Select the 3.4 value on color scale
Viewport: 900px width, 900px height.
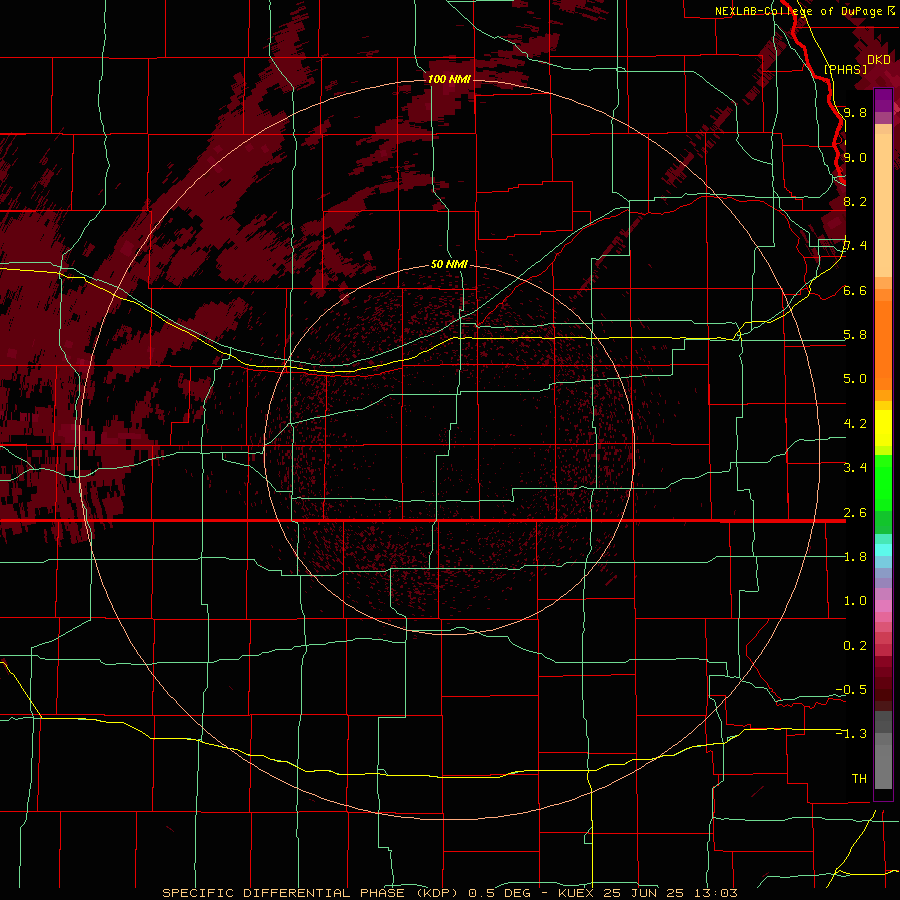(855, 468)
